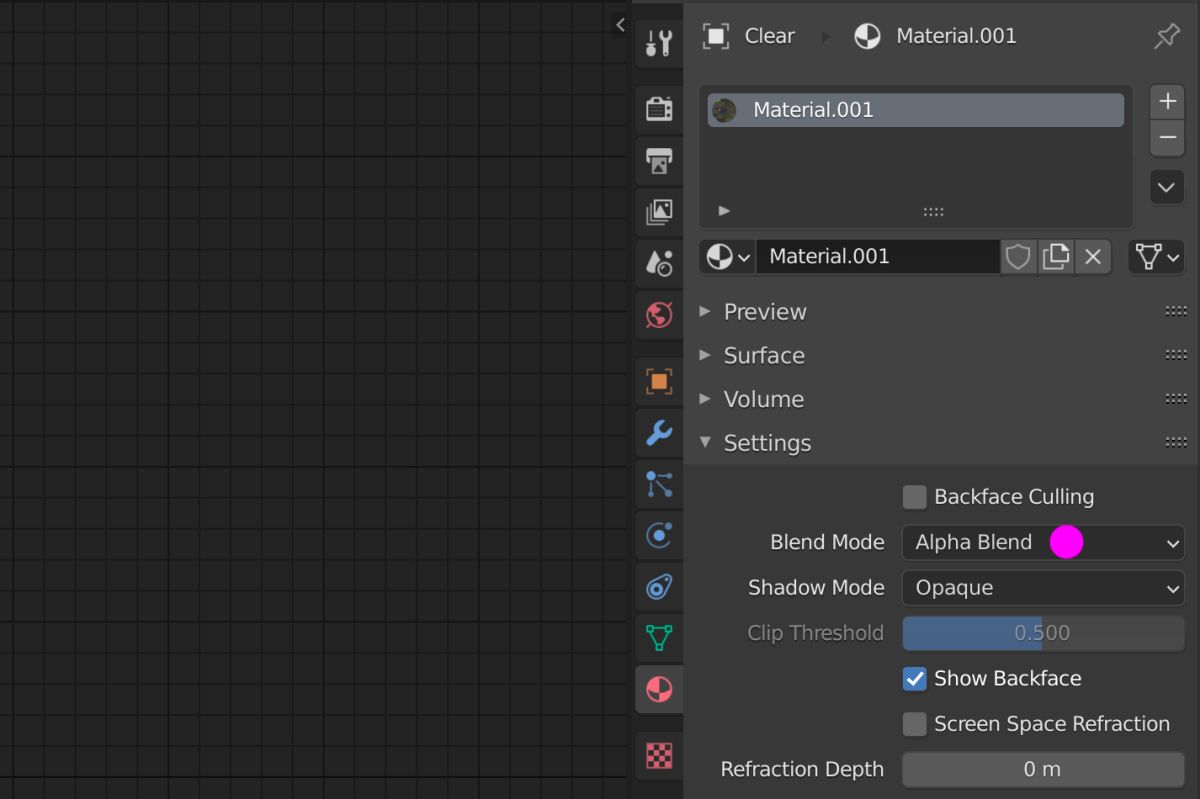This screenshot has height=799, width=1200.
Task: Open material link mode dropdown
Action: [x=1156, y=257]
